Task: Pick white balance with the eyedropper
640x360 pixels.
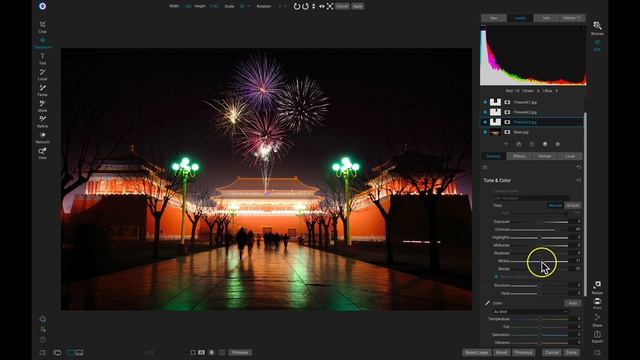Action: click(x=487, y=303)
